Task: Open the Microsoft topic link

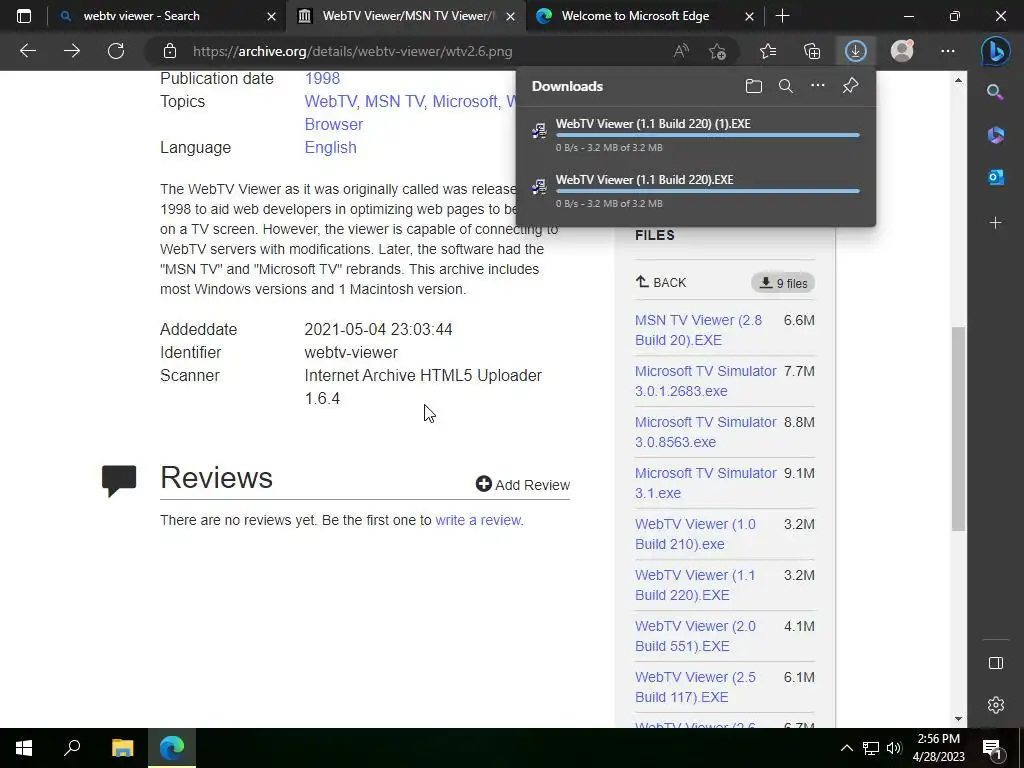Action: click(465, 101)
